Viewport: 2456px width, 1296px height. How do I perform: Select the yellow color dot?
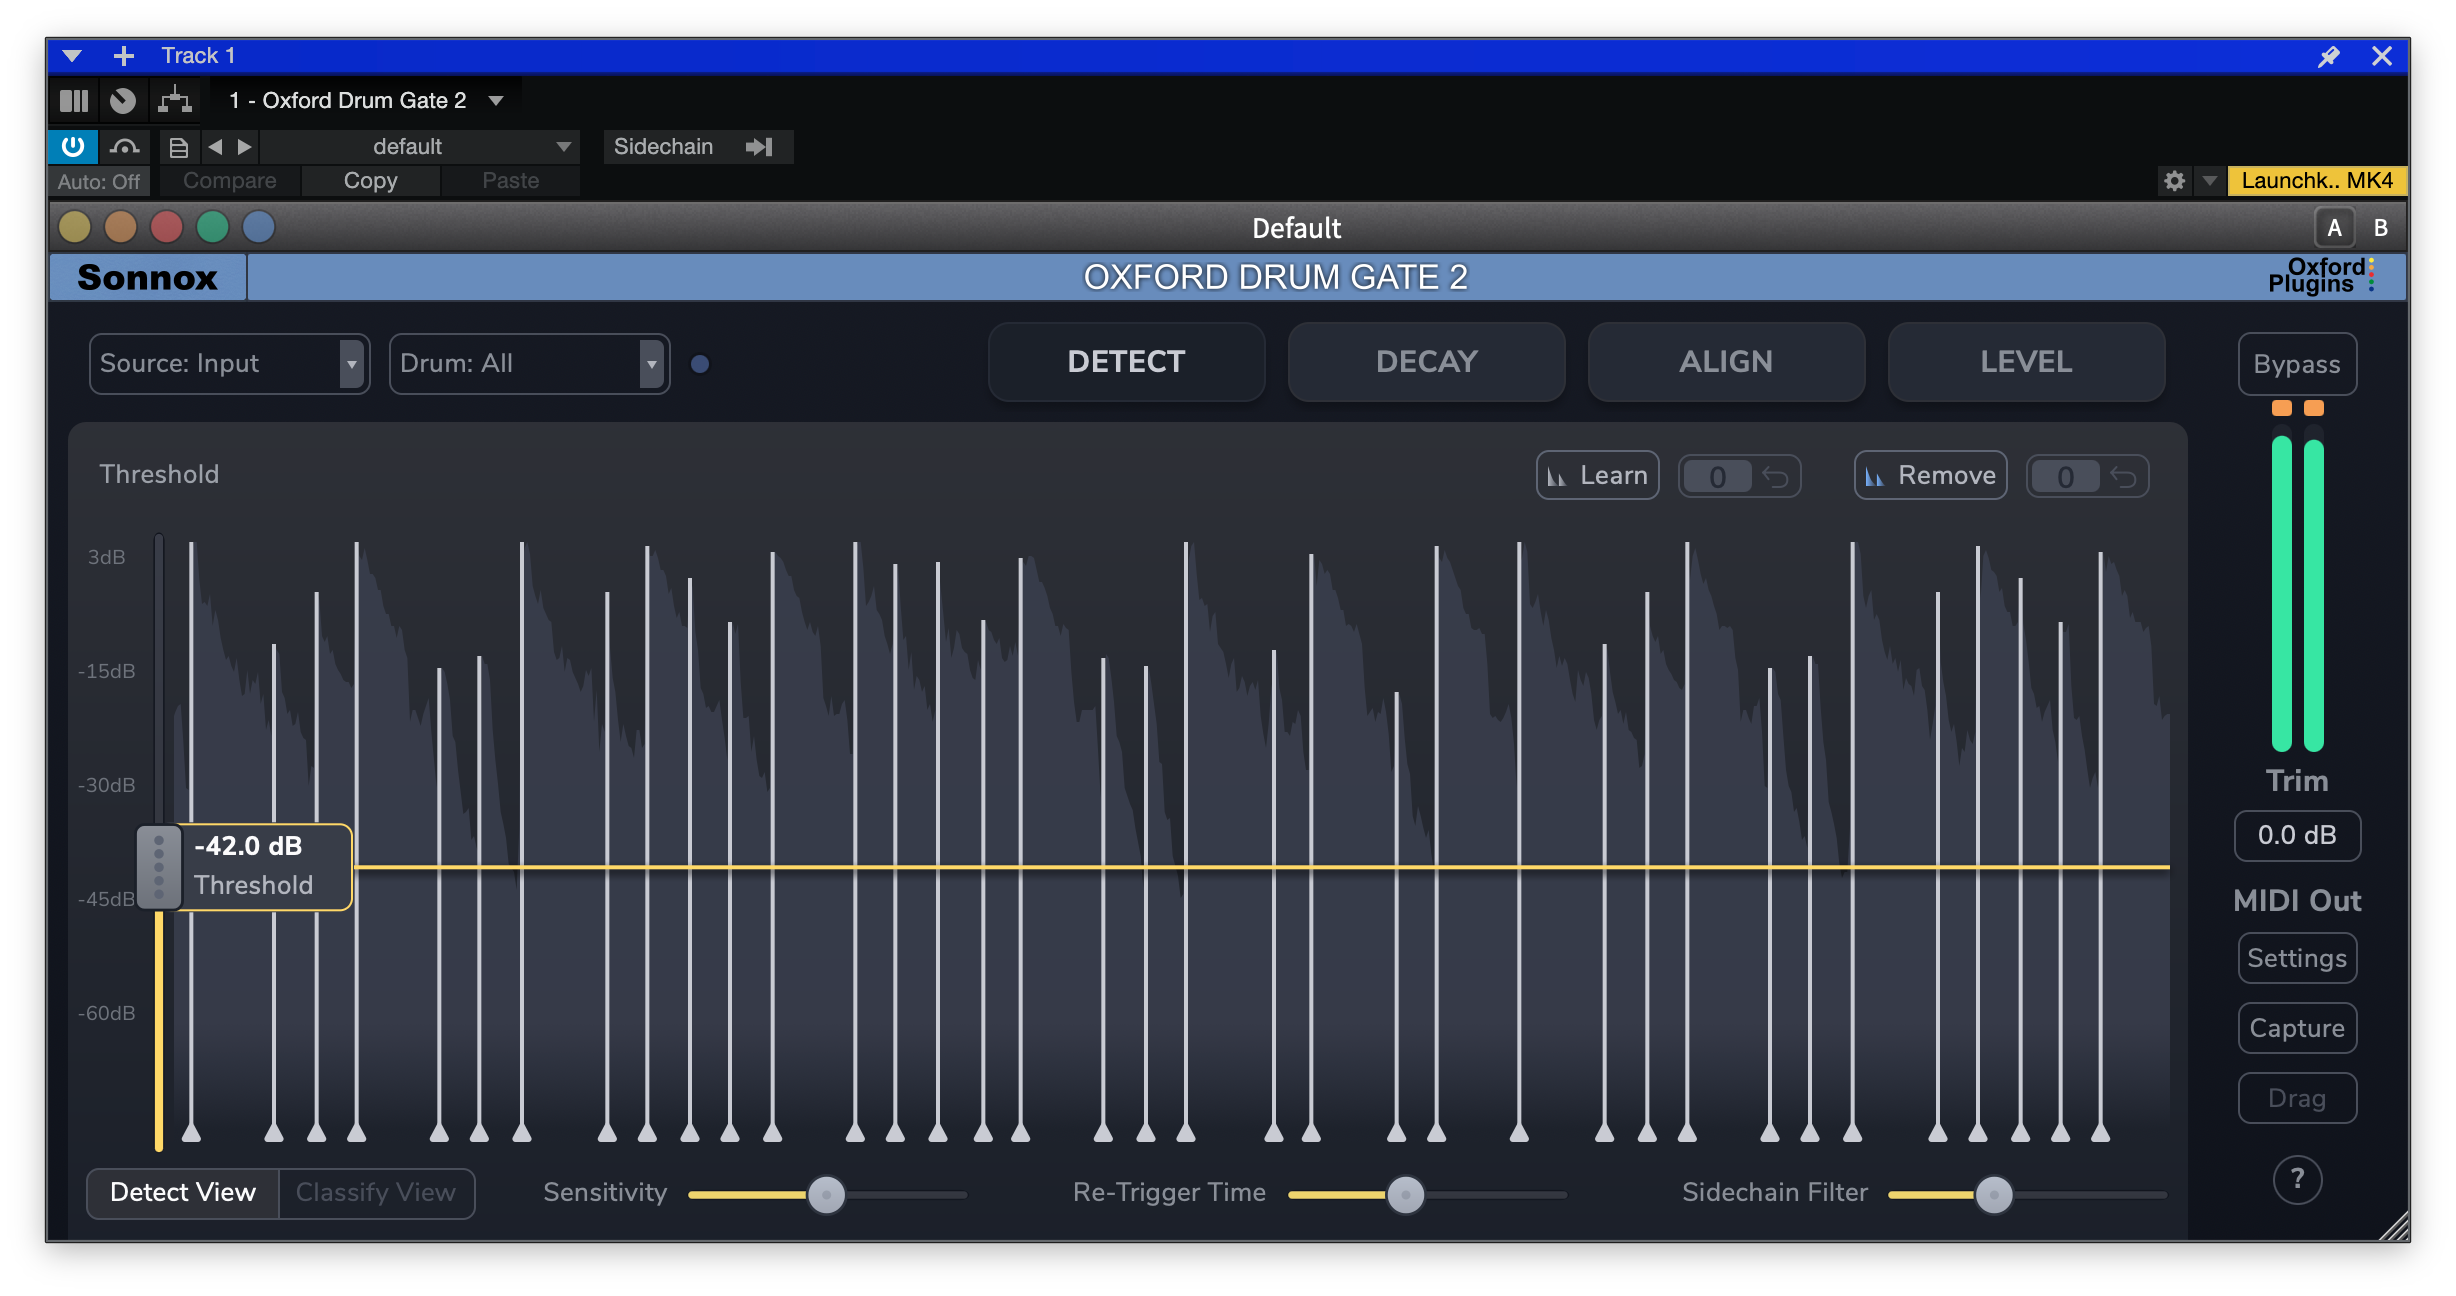point(75,227)
